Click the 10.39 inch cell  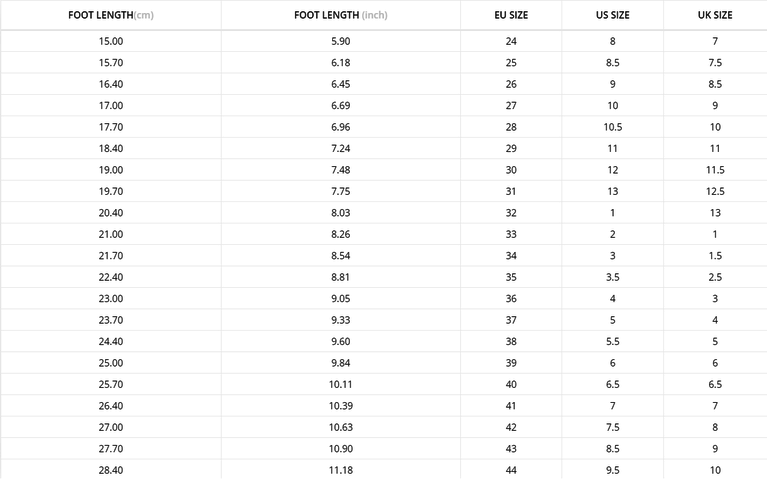340,406
